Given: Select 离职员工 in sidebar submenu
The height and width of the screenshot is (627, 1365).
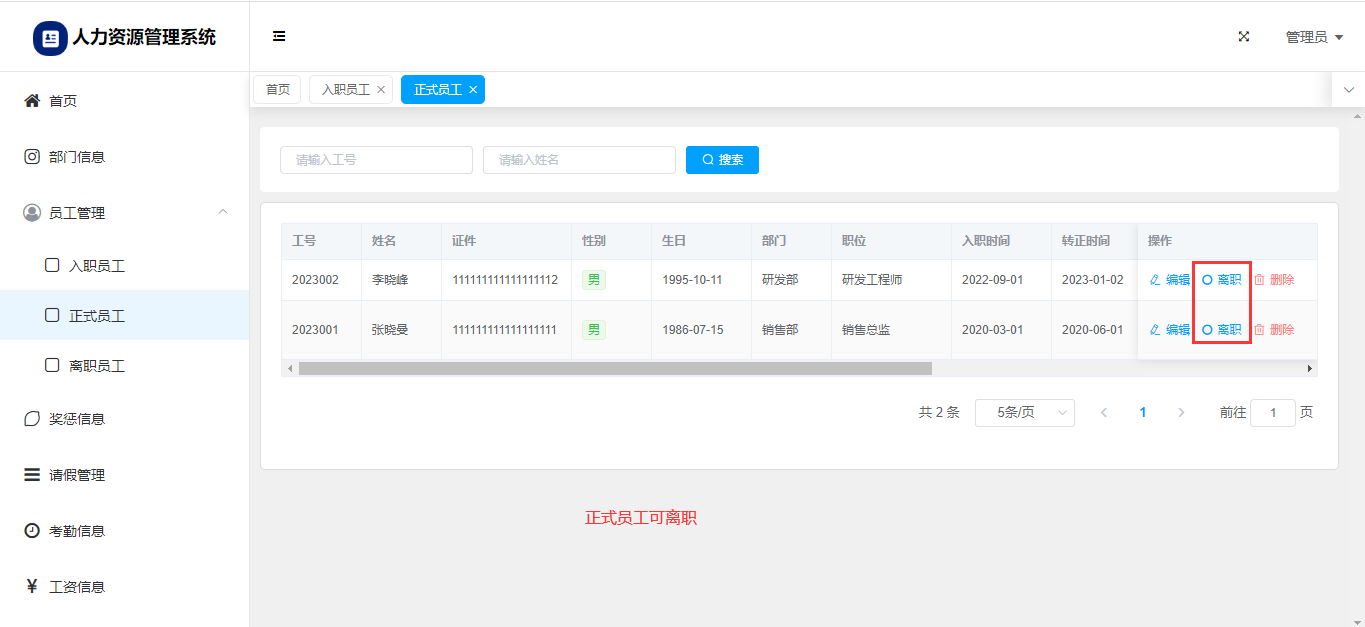Looking at the screenshot, I should point(96,366).
